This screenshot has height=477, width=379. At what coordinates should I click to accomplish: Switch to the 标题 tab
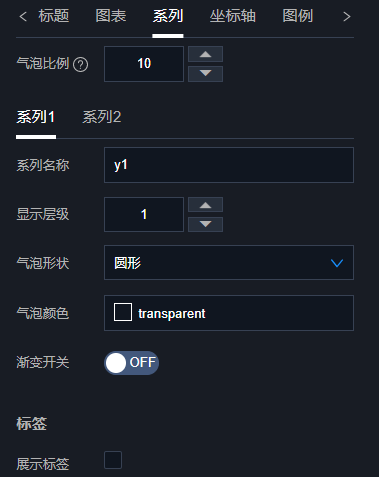click(x=53, y=16)
